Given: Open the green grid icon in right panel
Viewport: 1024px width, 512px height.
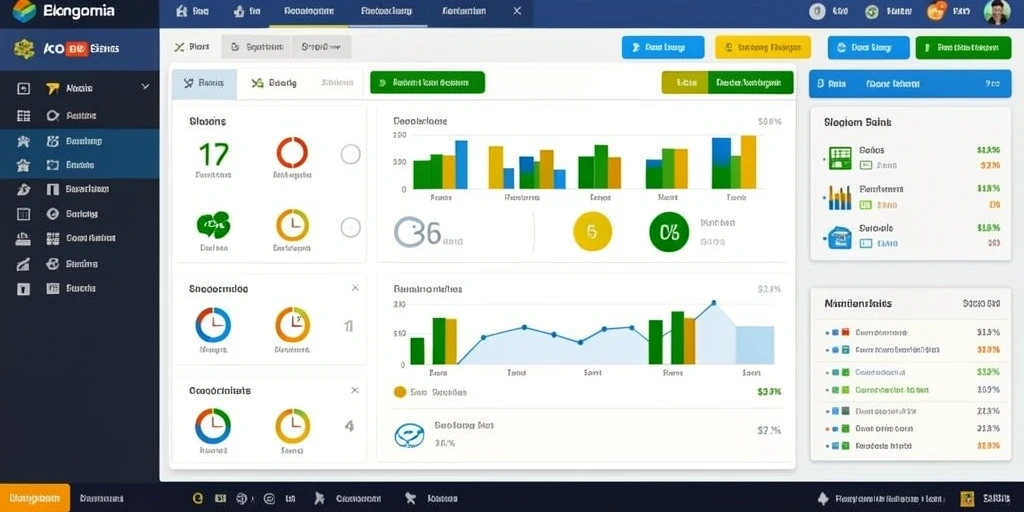Looking at the screenshot, I should (x=840, y=157).
